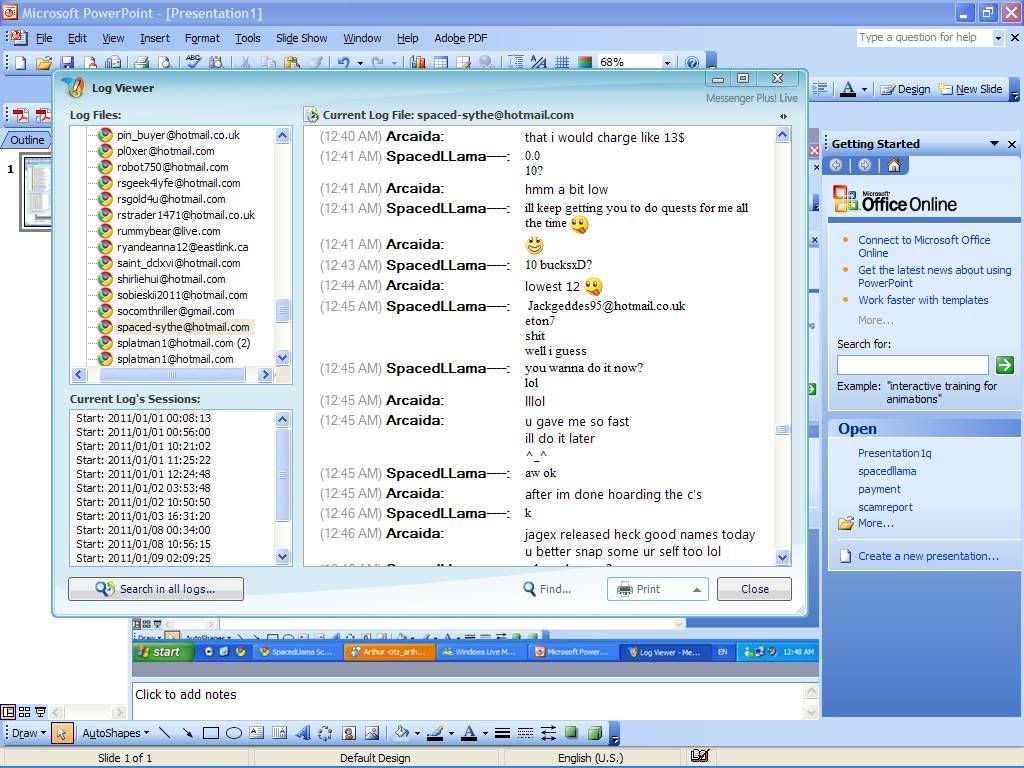Screen dimensions: 1024x768
Task: Insert Picture from file icon
Action: click(372, 733)
